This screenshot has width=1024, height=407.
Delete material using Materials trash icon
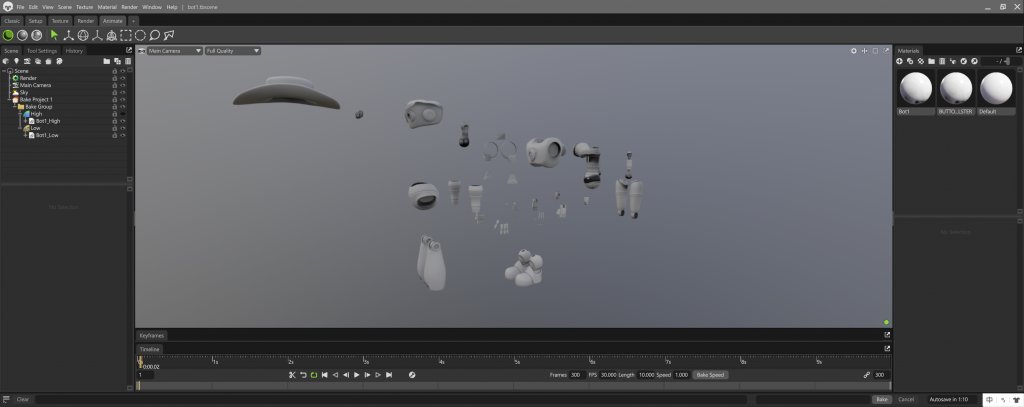coord(942,61)
